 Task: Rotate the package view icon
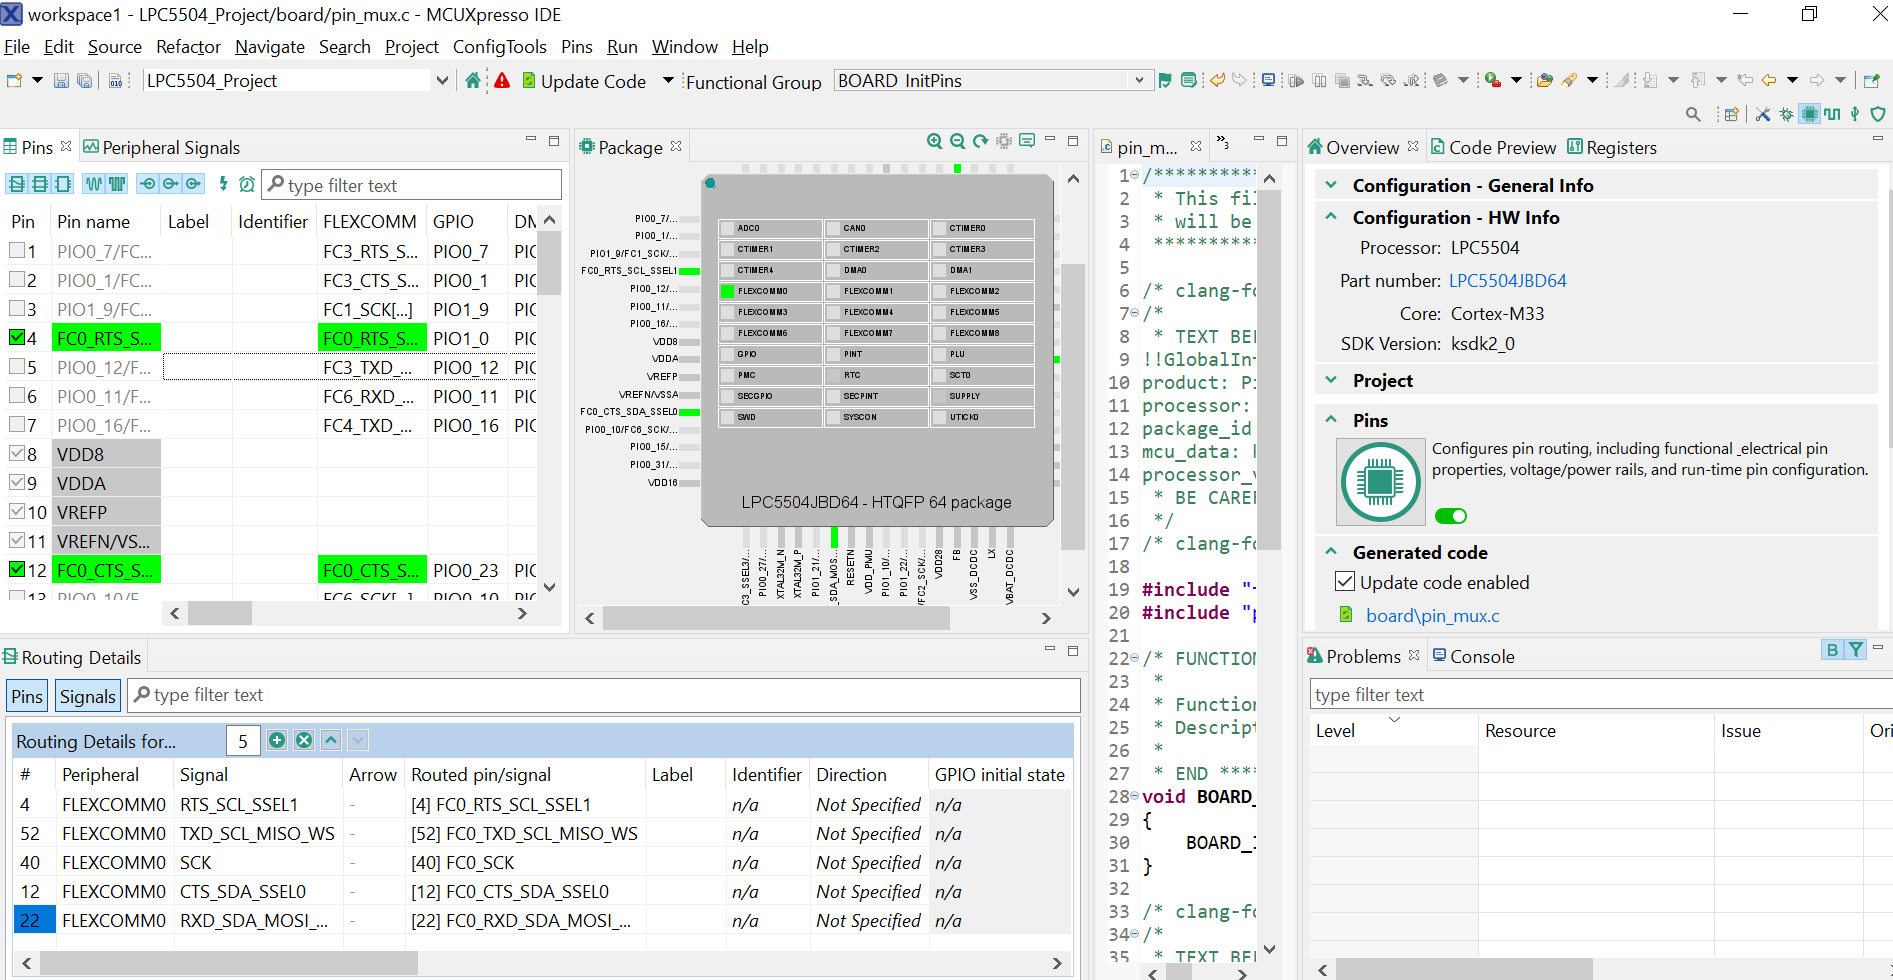click(980, 141)
